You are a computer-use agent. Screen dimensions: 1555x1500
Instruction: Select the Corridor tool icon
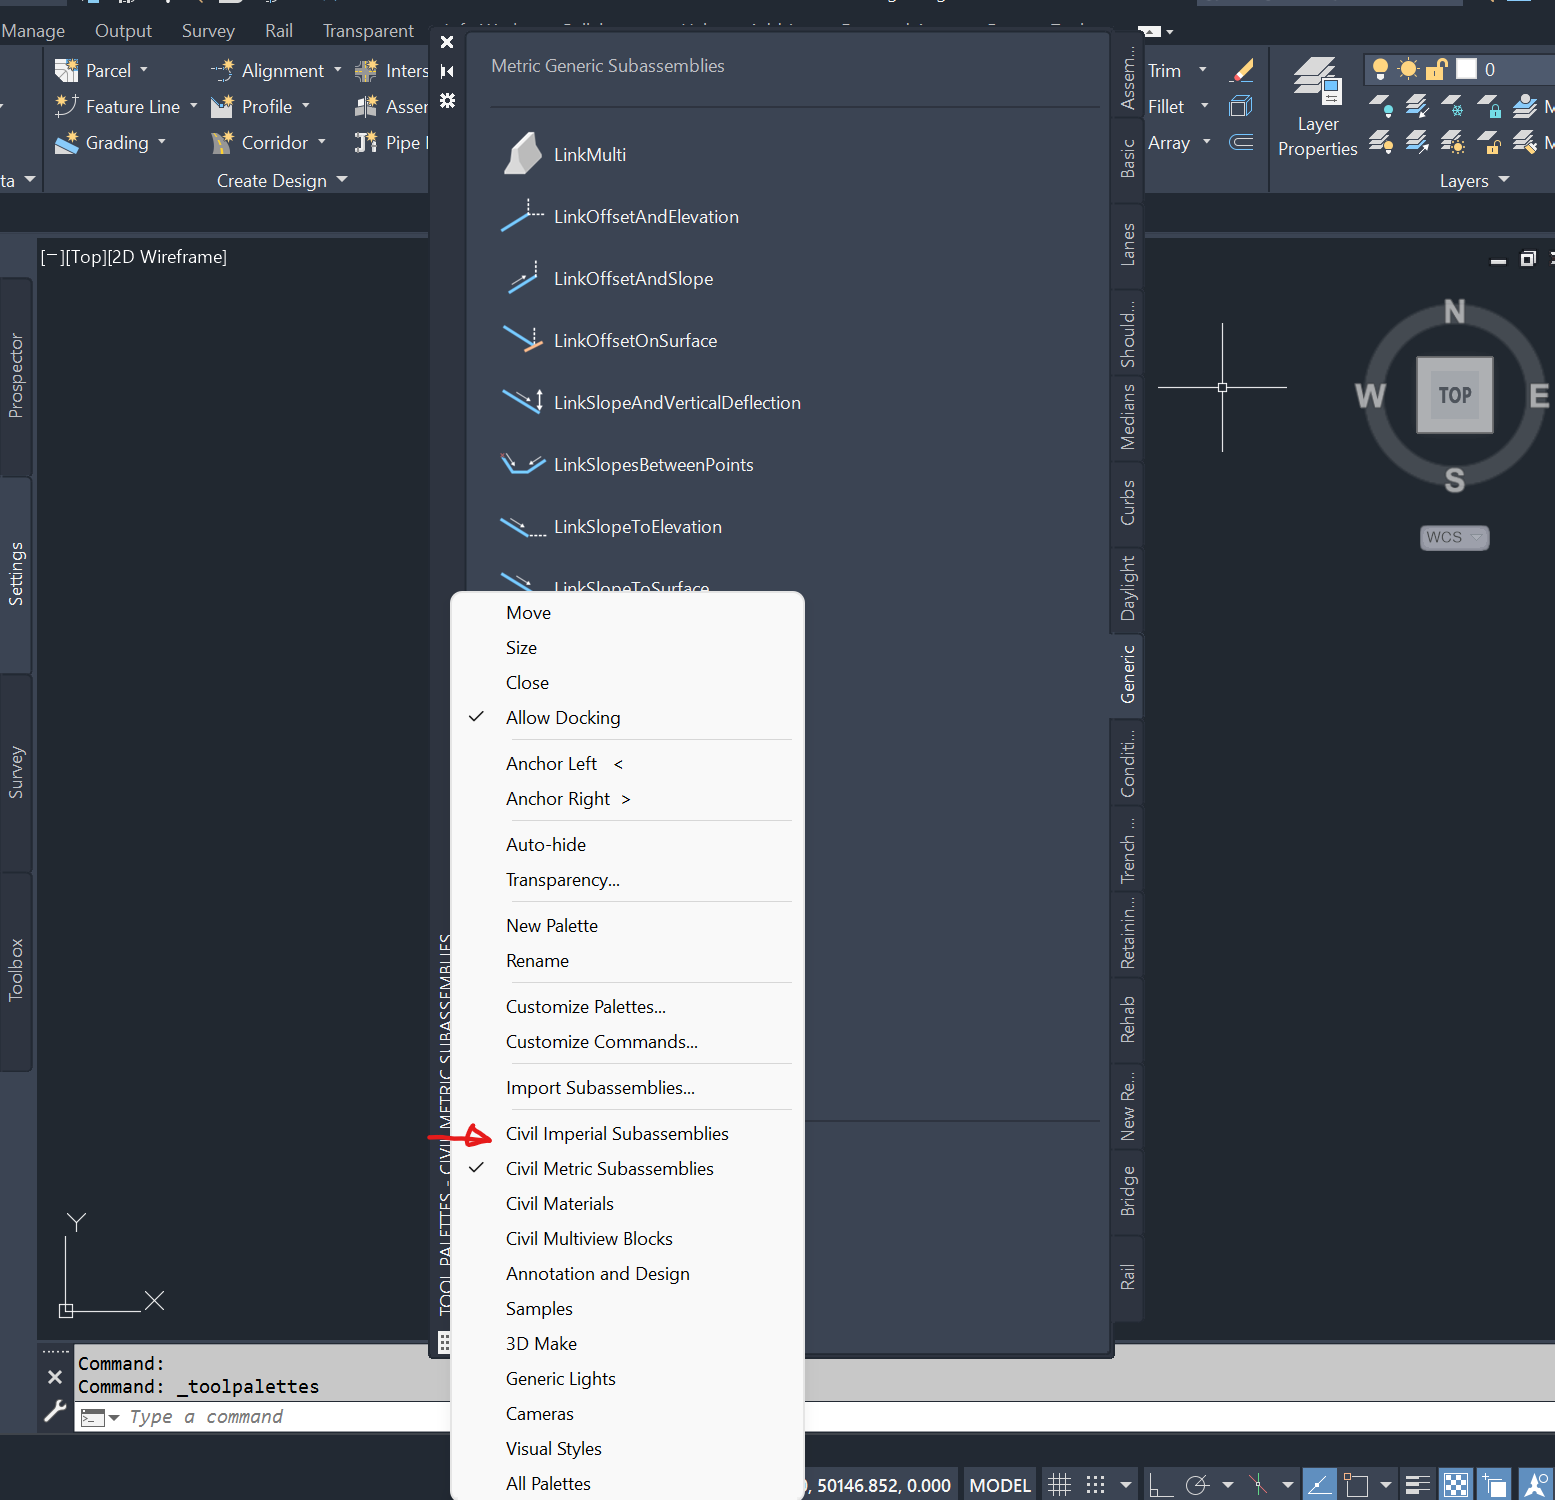222,142
